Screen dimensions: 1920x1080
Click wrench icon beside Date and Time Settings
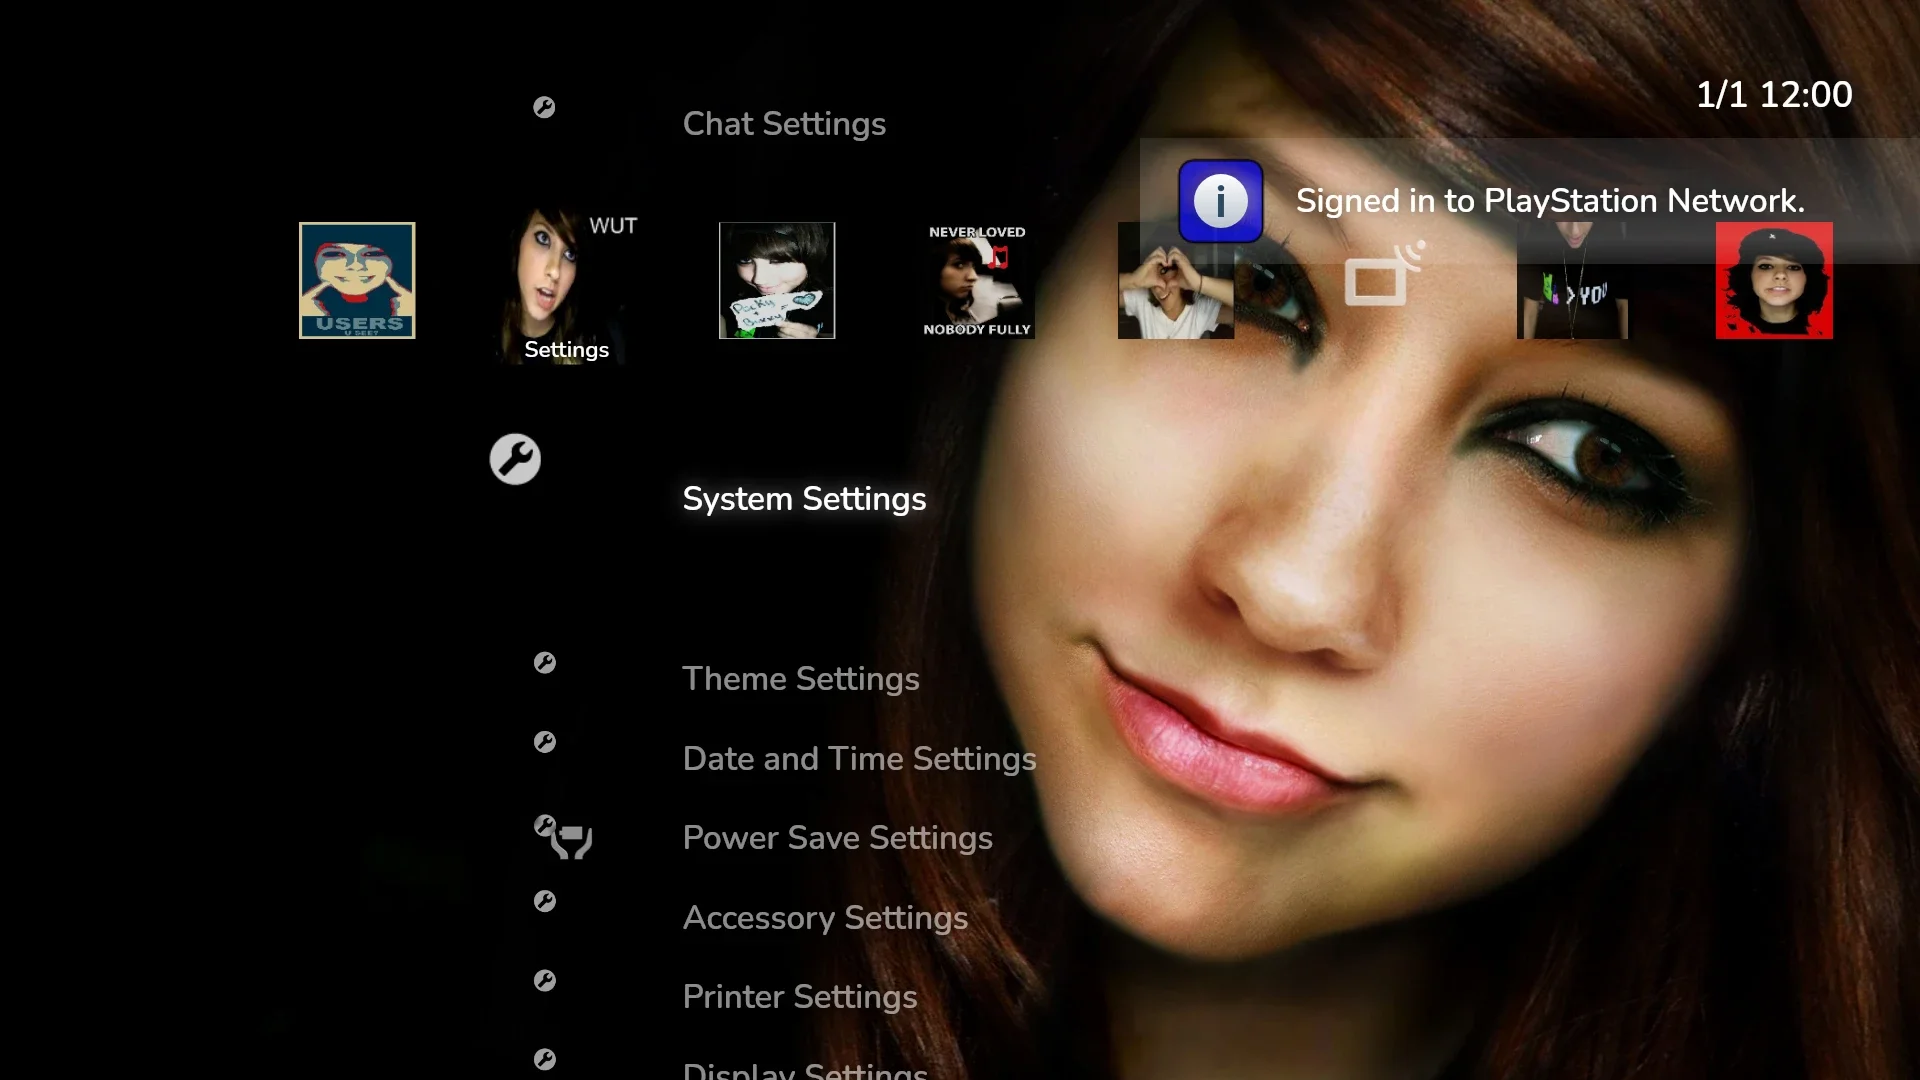coord(545,742)
